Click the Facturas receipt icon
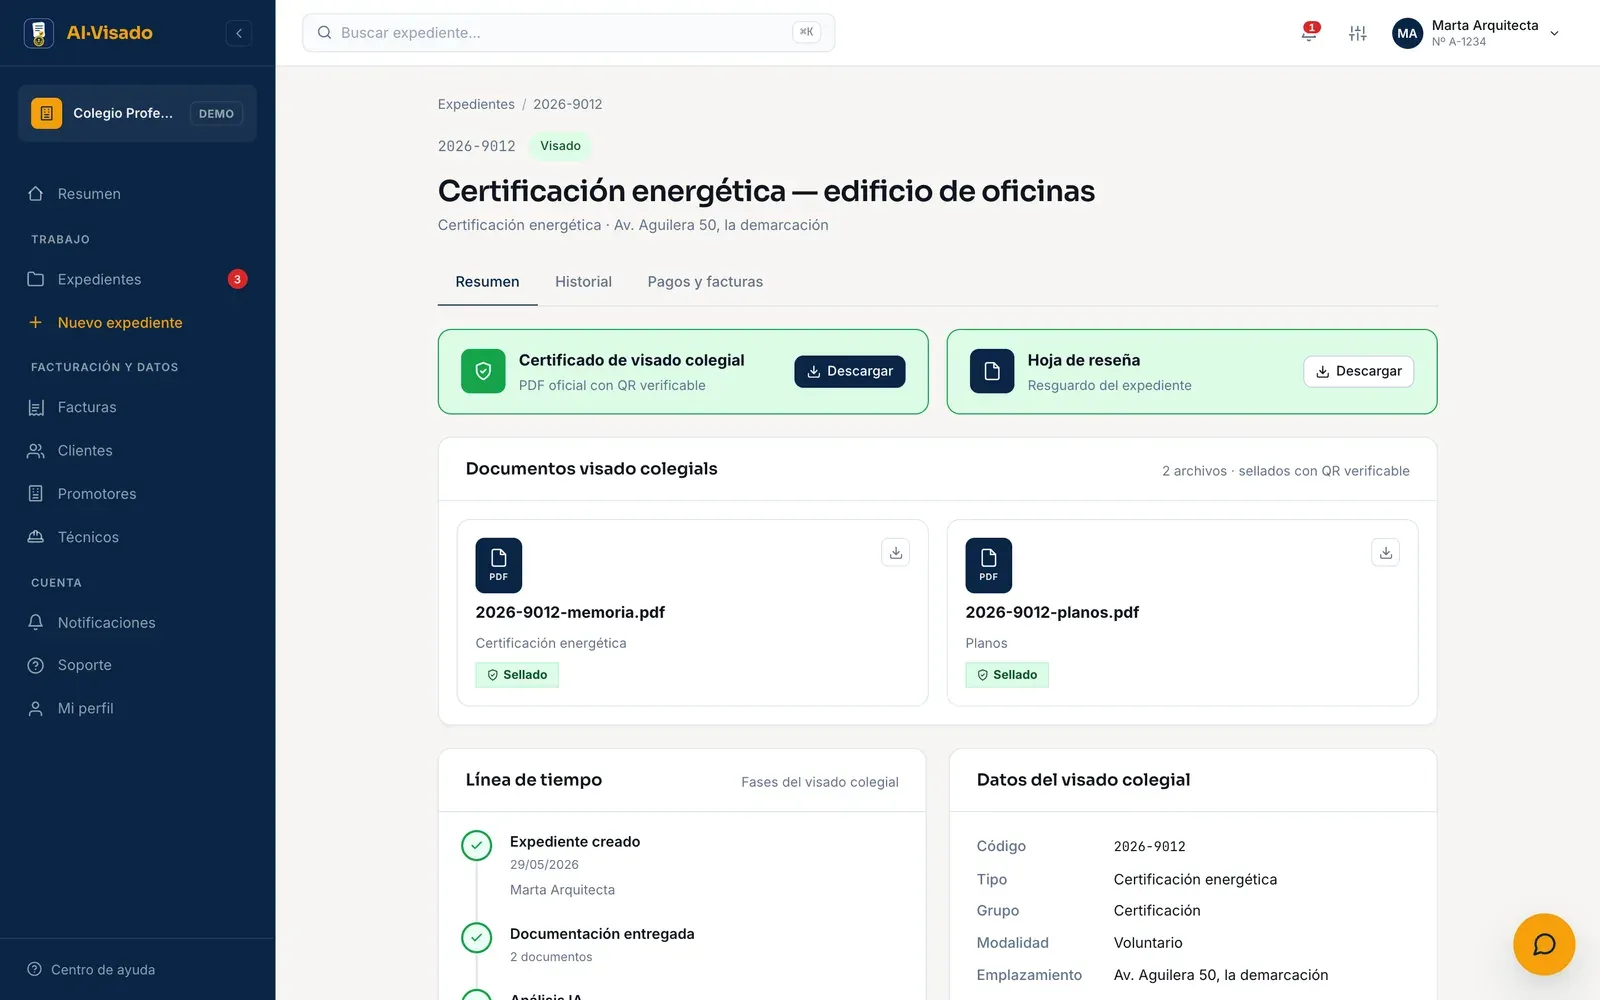Screen dimensions: 1600x1000 pyautogui.click(x=36, y=407)
